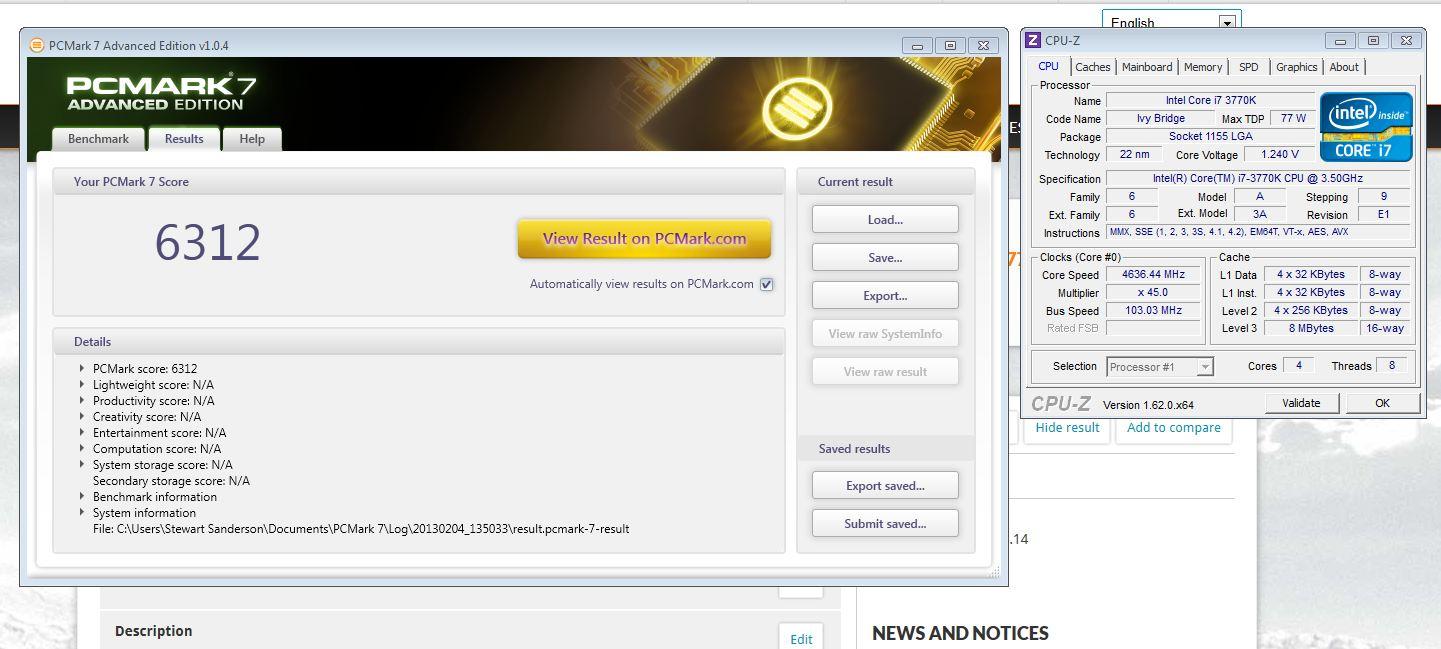Click the Edit button beside Description
The width and height of the screenshot is (1441, 649).
click(801, 639)
